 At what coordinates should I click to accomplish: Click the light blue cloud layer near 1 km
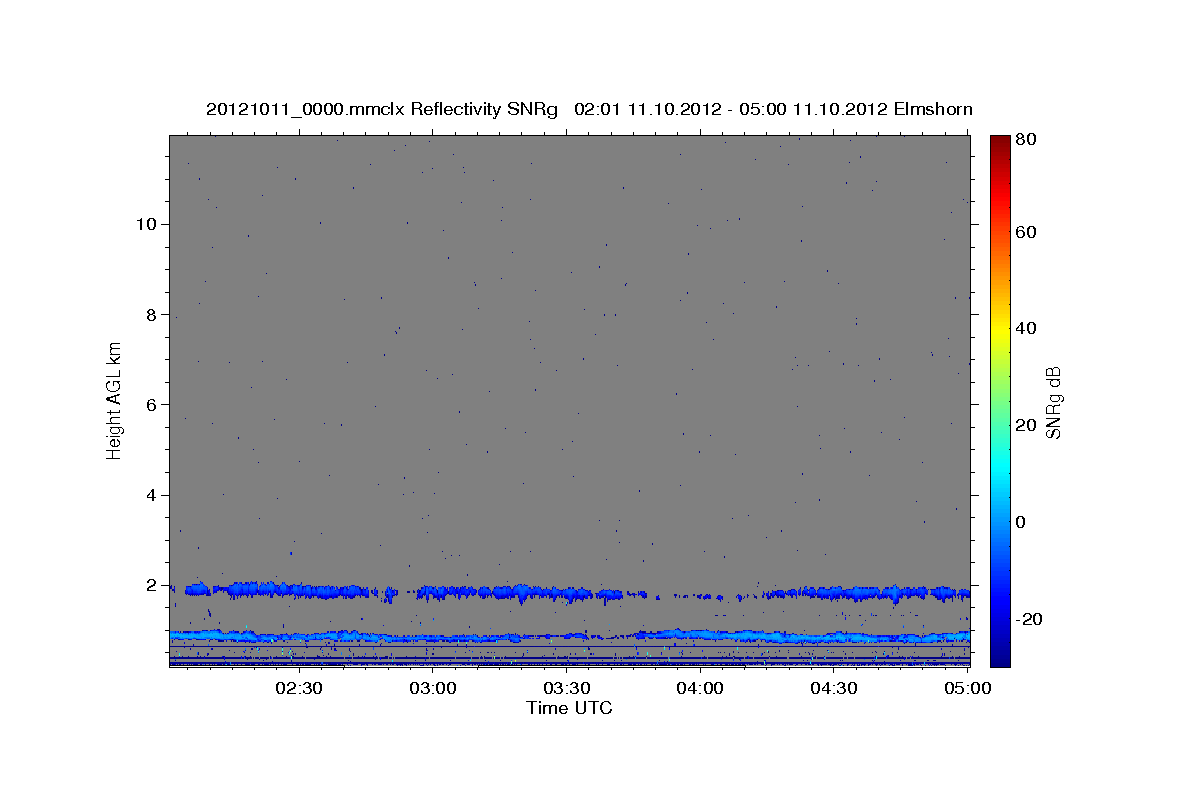coord(570,636)
